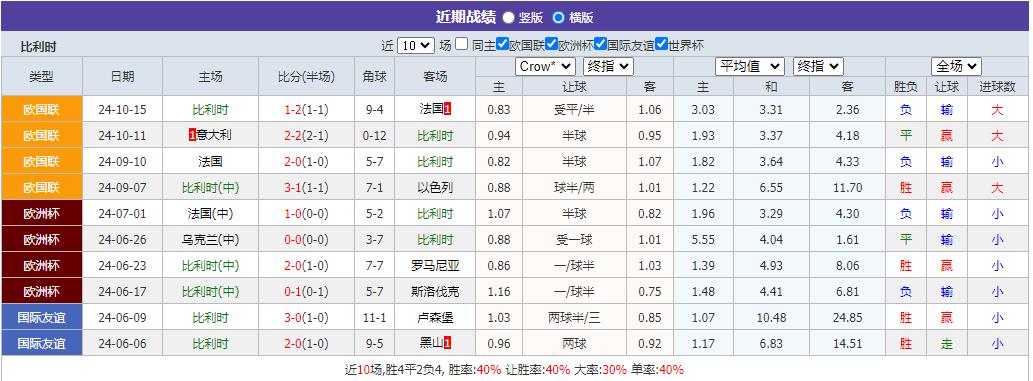This screenshot has height=381, width=1033.
Task: Click the 0-0(0-0) score link
Action: click(x=306, y=240)
